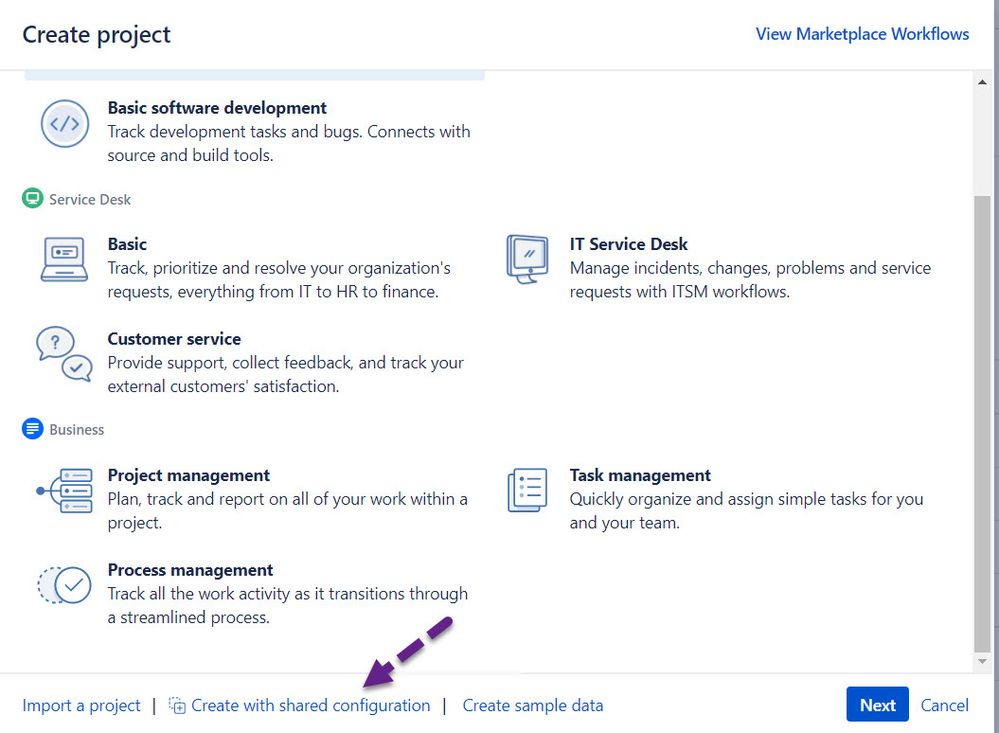Click the IT Service Desk monitor icon
This screenshot has height=733, width=999.
[527, 260]
